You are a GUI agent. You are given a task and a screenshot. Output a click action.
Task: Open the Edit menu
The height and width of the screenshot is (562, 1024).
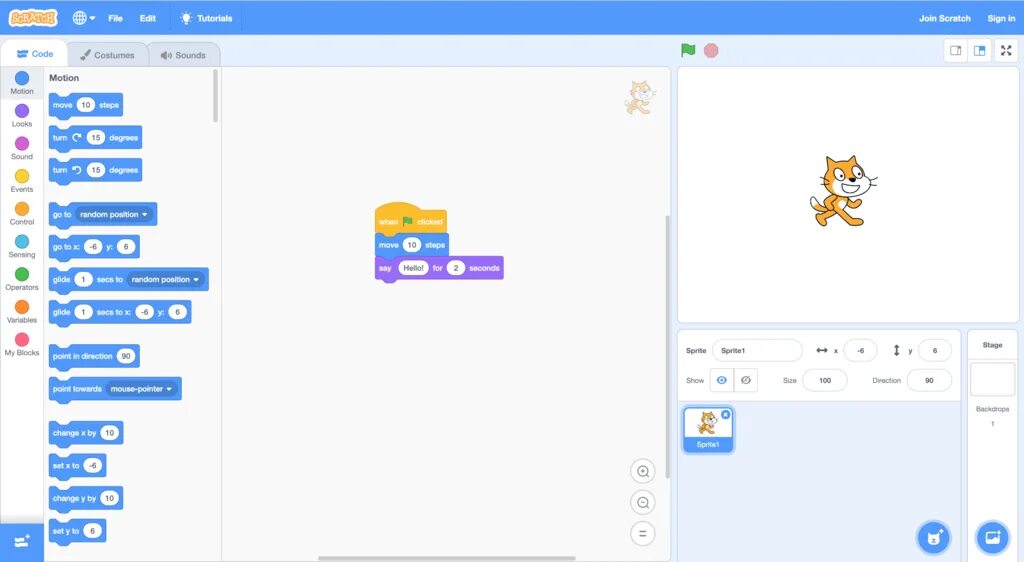click(148, 18)
